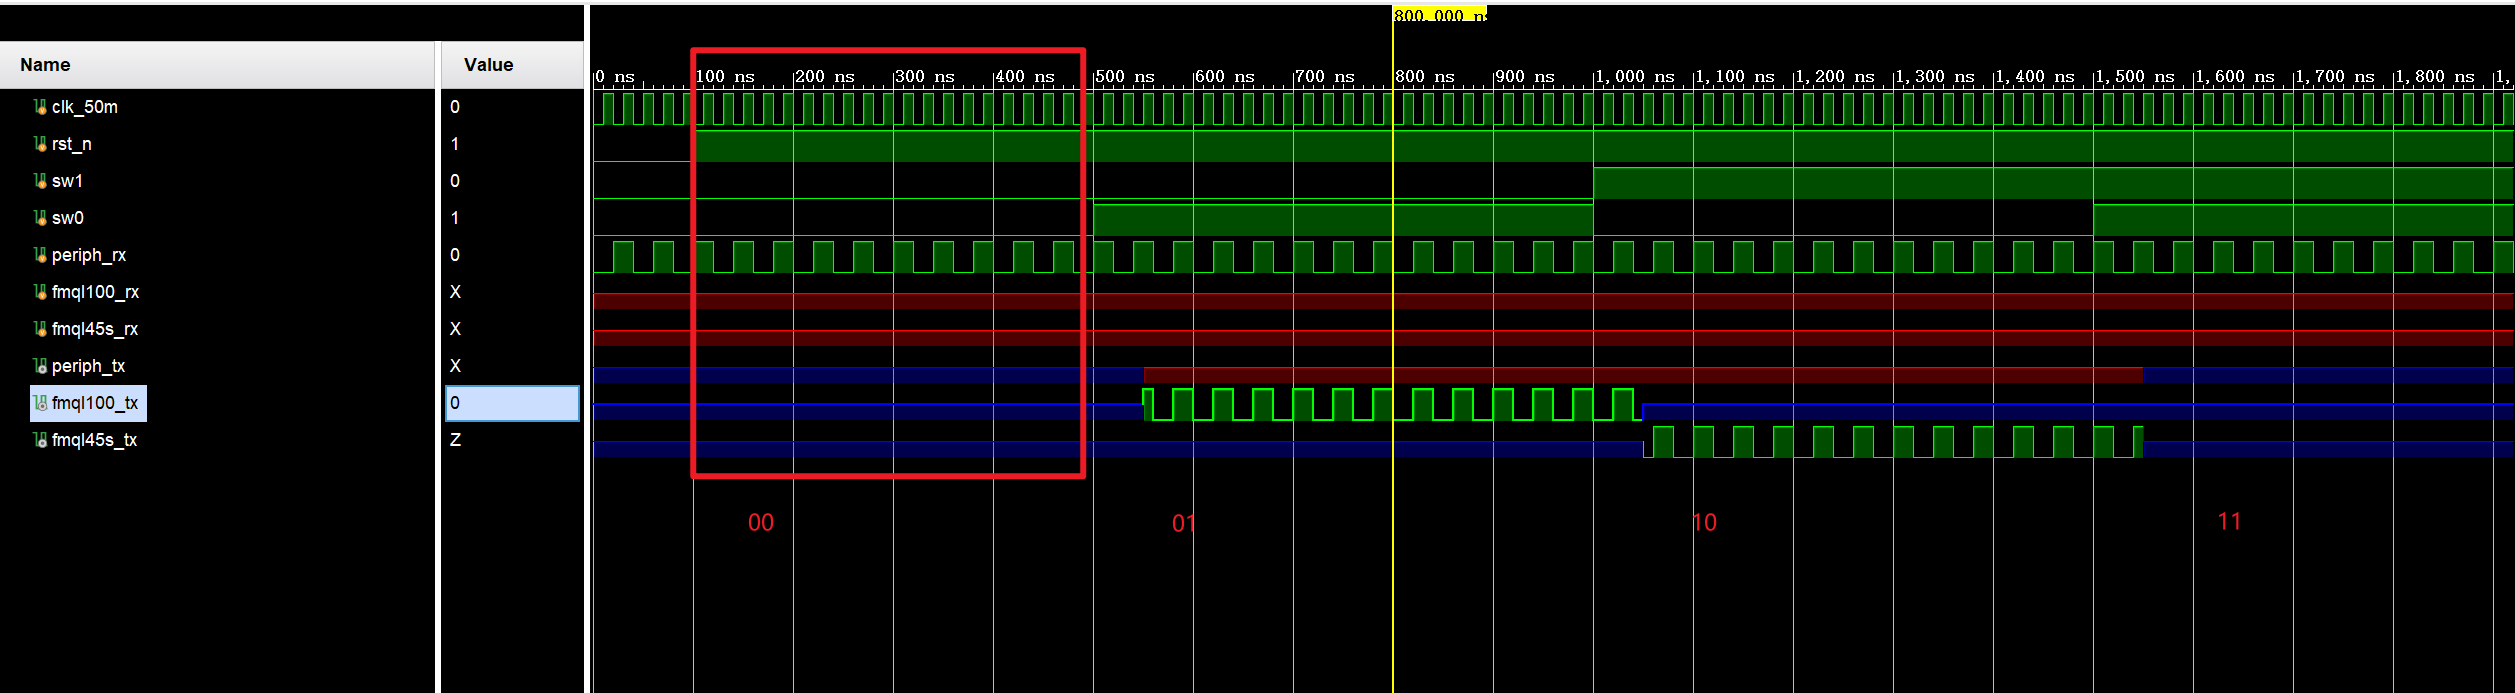Image resolution: width=2515 pixels, height=693 pixels.
Task: Click the periph_tx signal icon
Action: pyautogui.click(x=40, y=366)
